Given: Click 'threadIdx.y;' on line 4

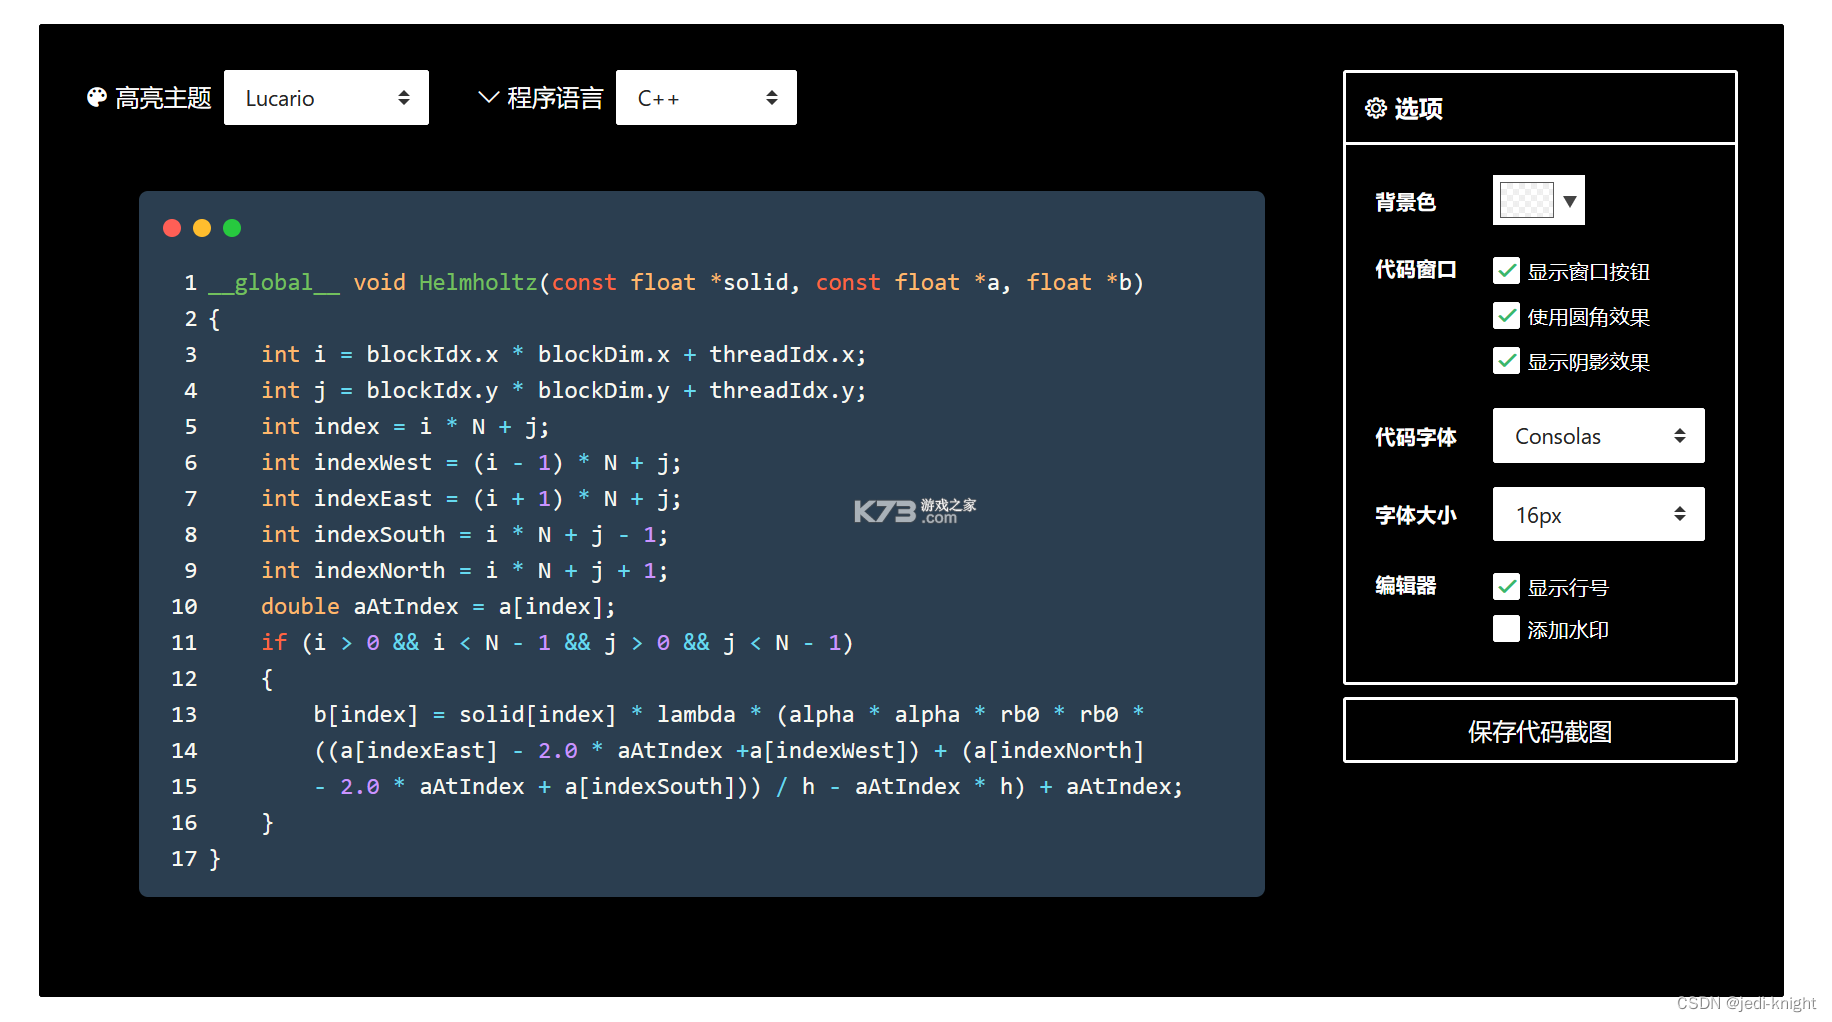Looking at the screenshot, I should pos(788,391).
